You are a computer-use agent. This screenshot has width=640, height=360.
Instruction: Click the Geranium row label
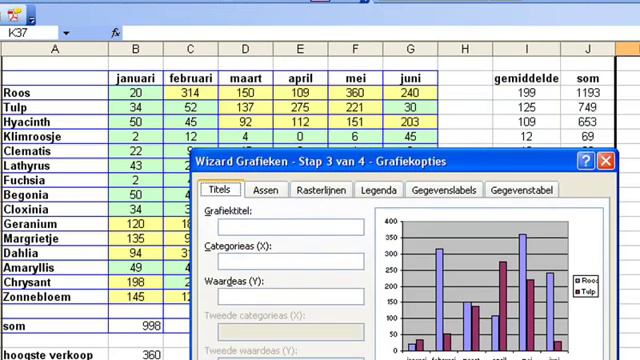(x=55, y=224)
